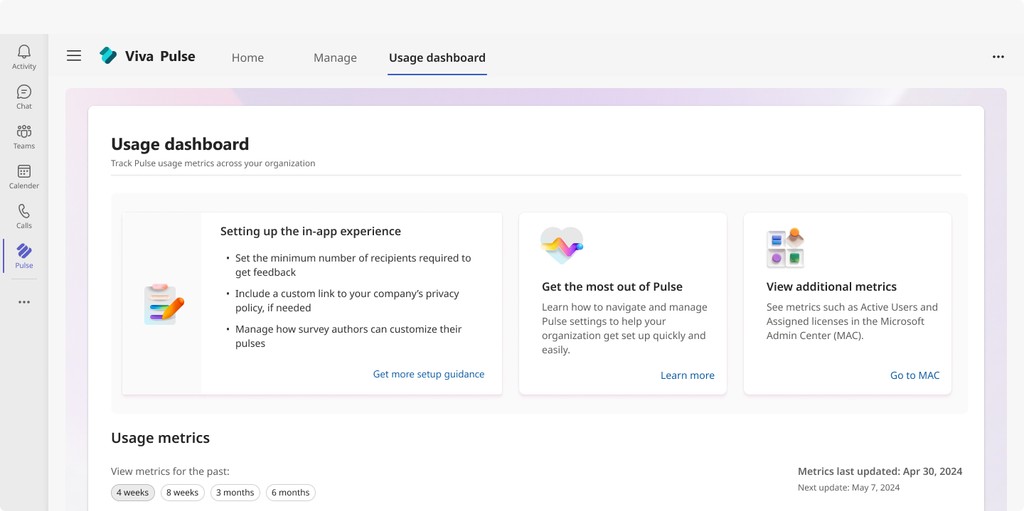Select the 6 months time range

[x=291, y=493]
